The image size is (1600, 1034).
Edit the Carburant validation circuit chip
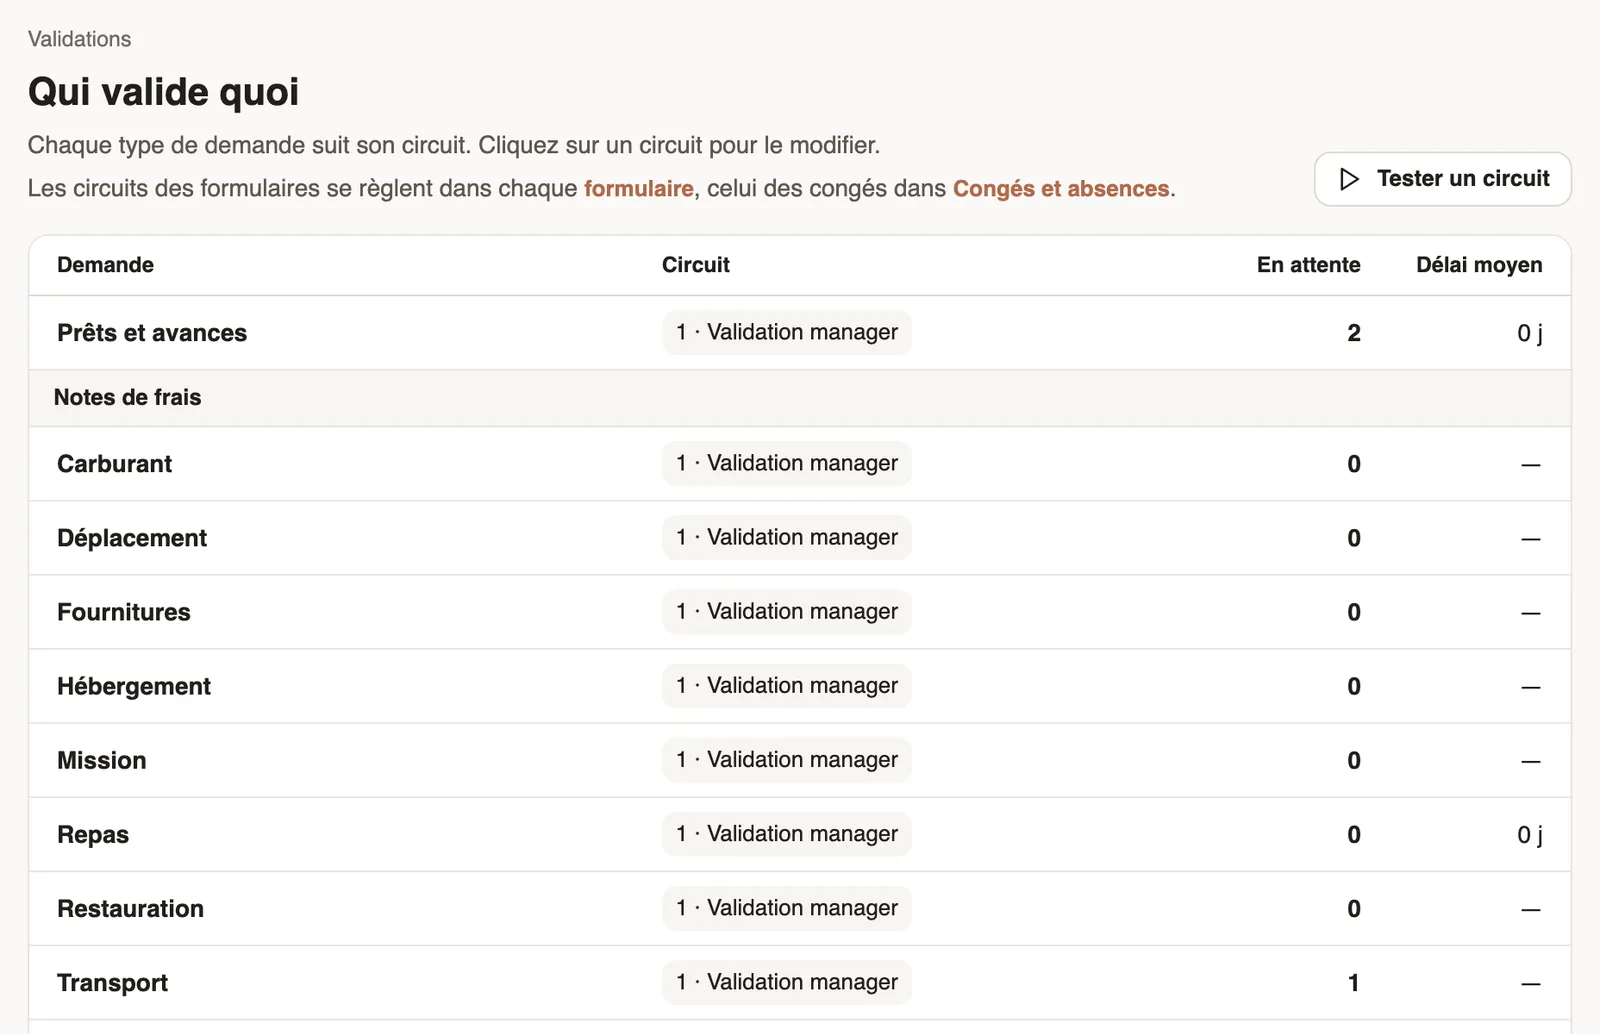point(787,463)
